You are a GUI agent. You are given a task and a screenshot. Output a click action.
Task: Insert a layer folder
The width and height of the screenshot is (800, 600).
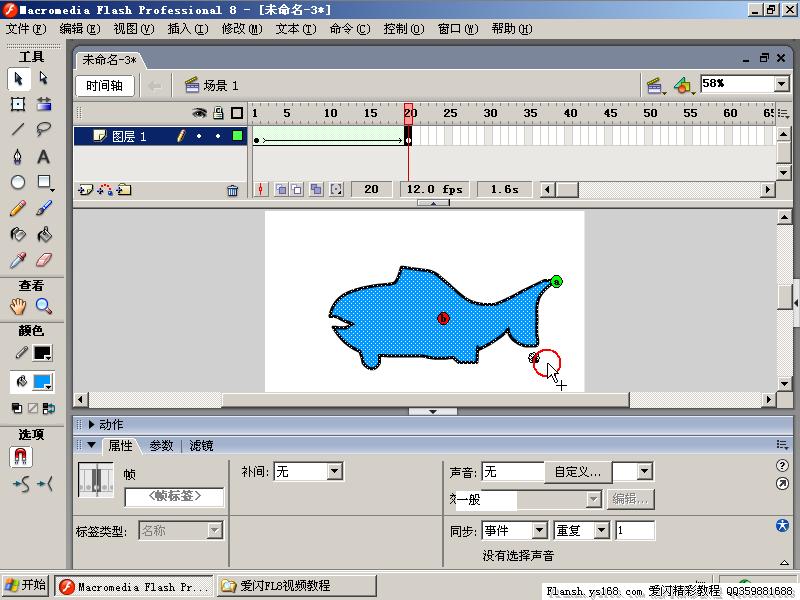[x=124, y=190]
